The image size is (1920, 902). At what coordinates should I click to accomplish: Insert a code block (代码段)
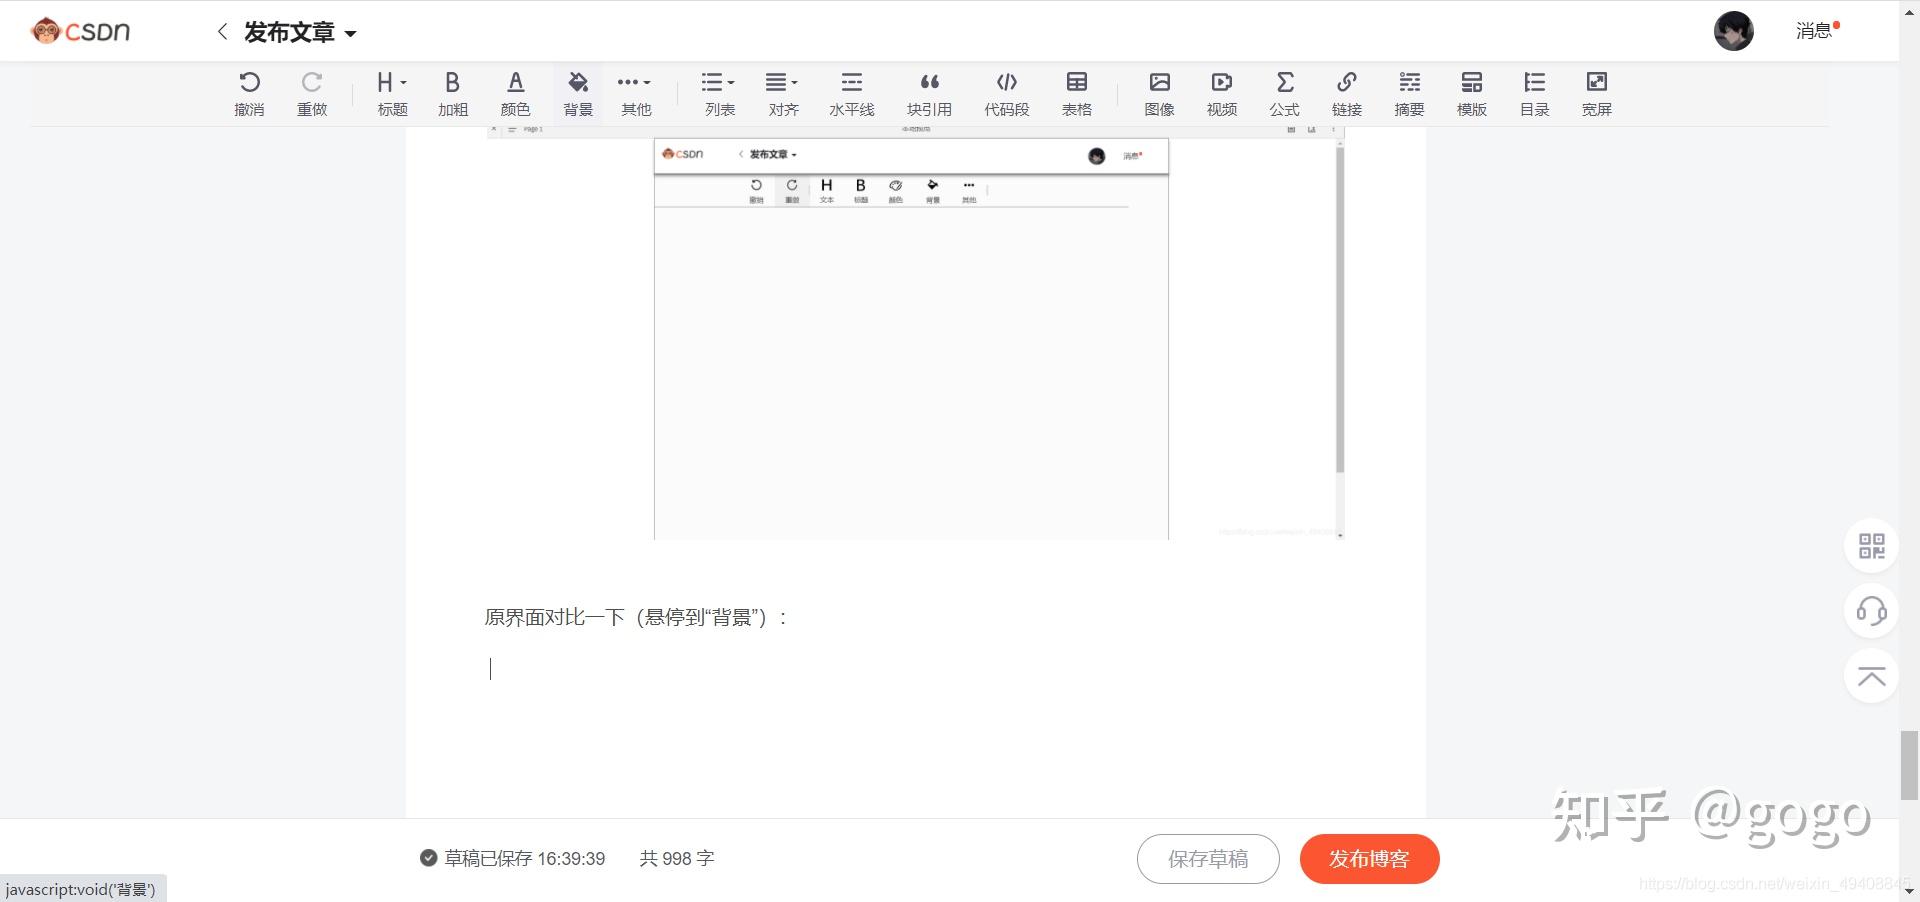[1006, 94]
